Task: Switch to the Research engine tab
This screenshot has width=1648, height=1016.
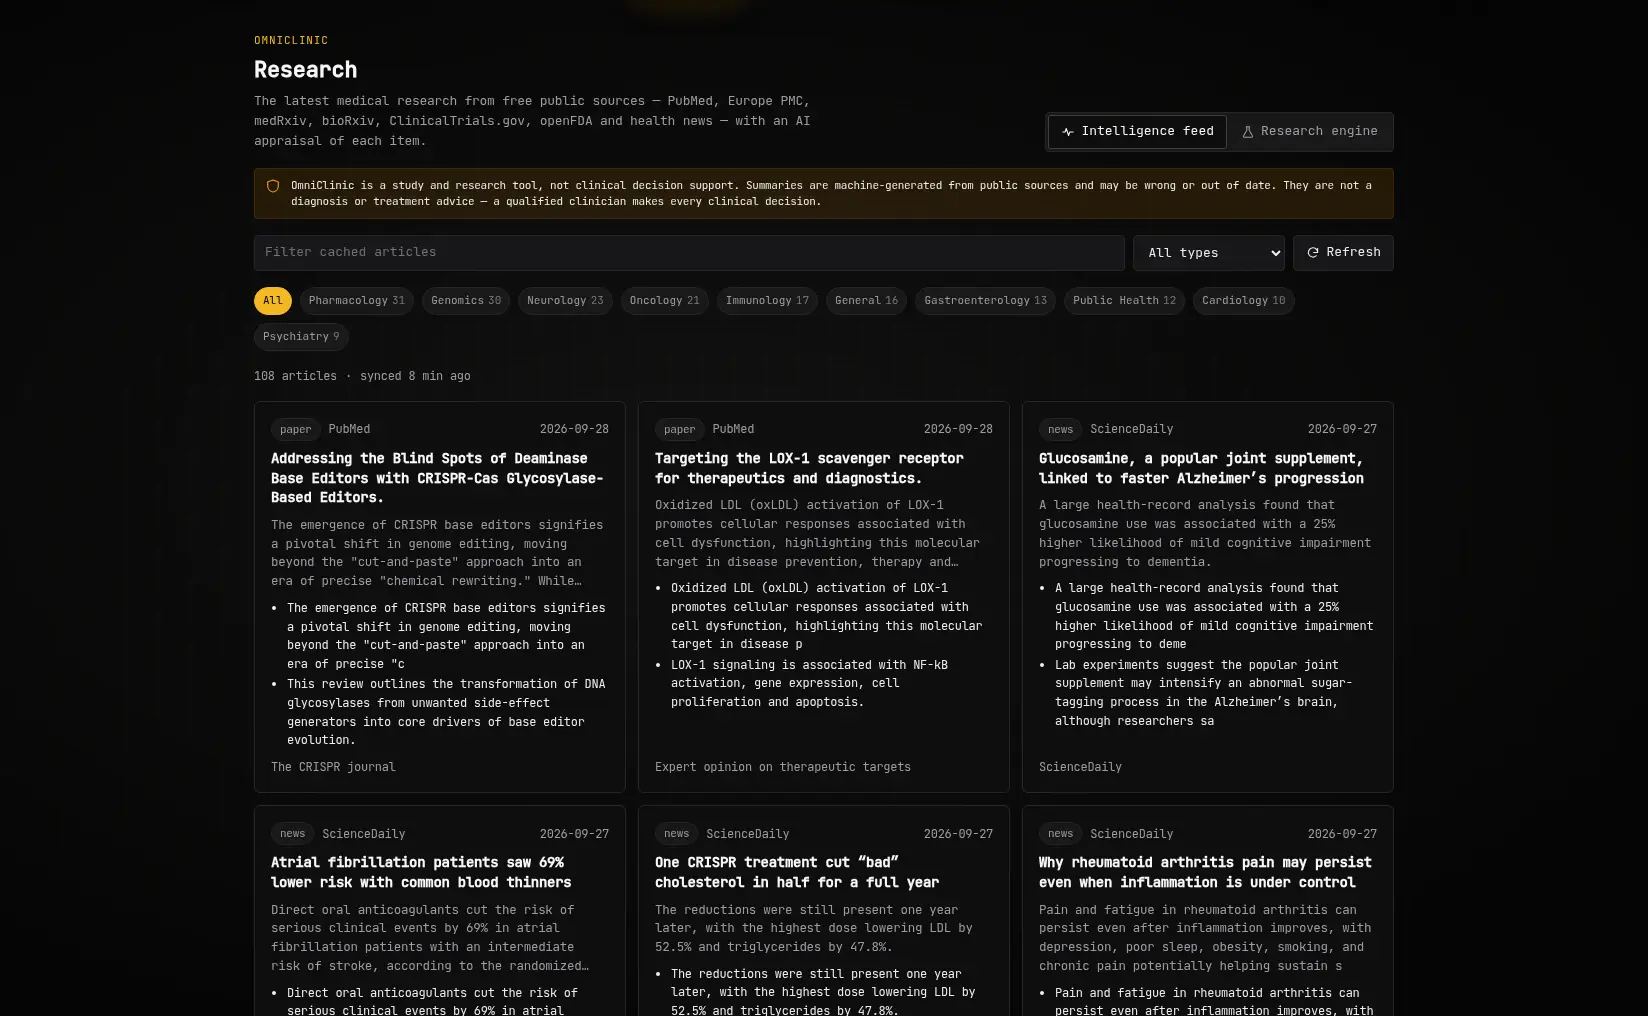Action: point(1309,132)
